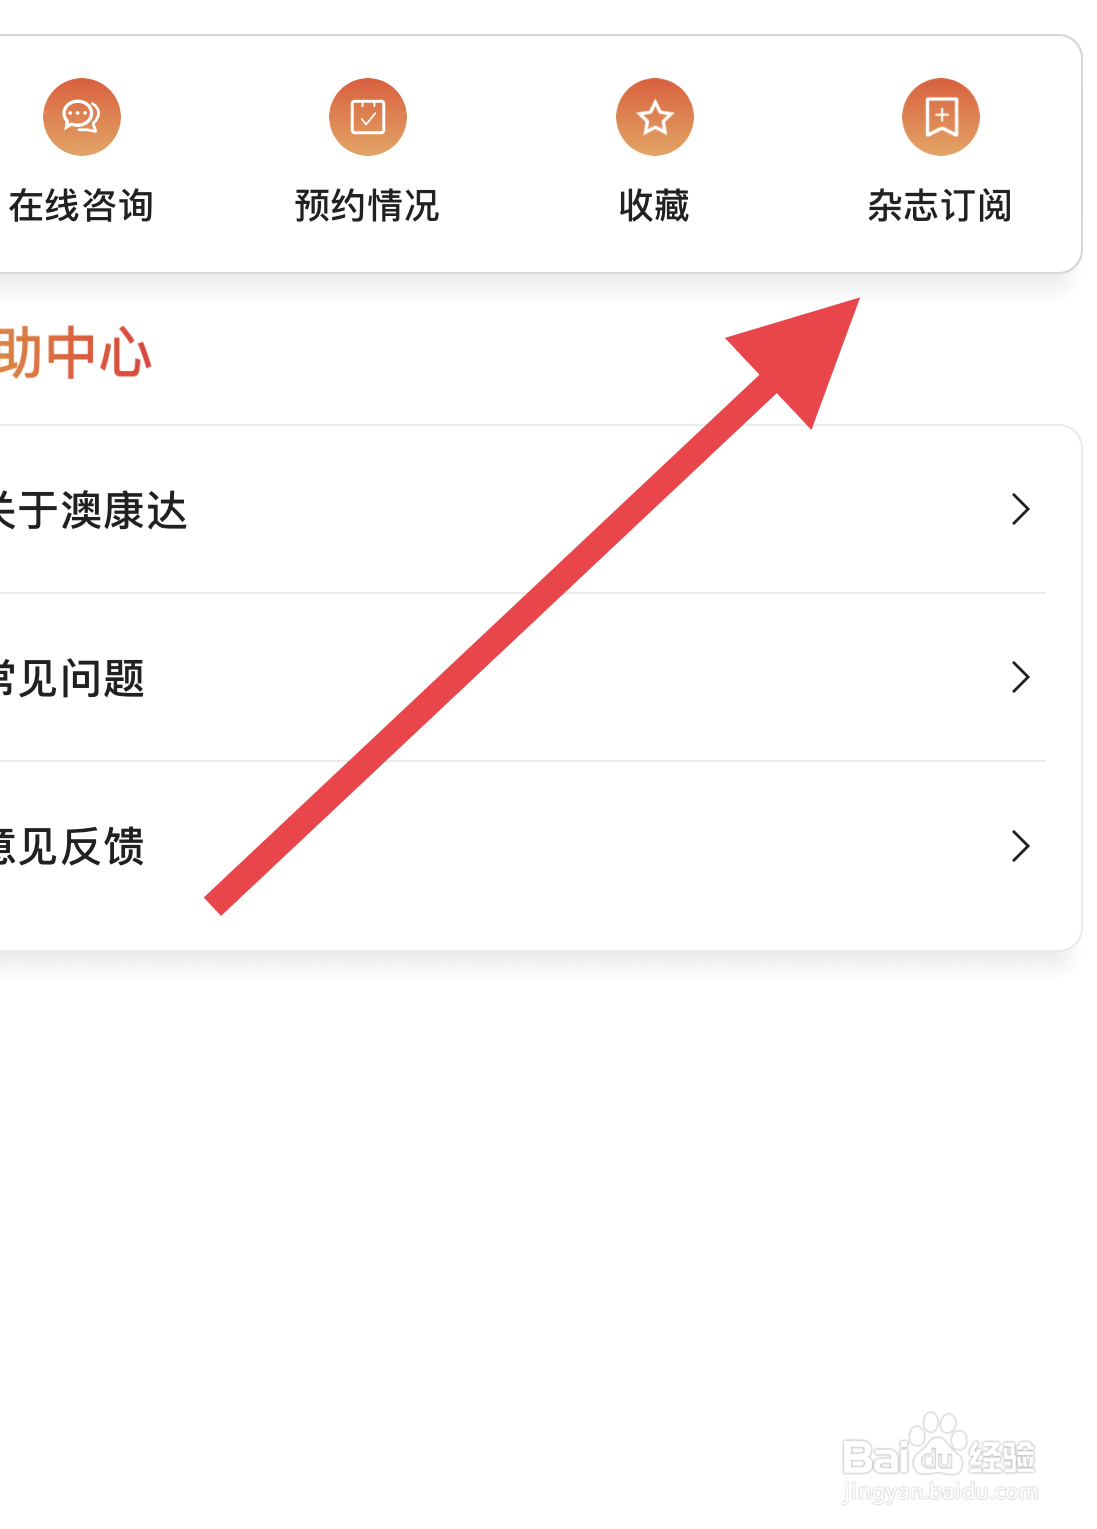Click the 收藏 text label
The width and height of the screenshot is (1097, 1529).
655,206
